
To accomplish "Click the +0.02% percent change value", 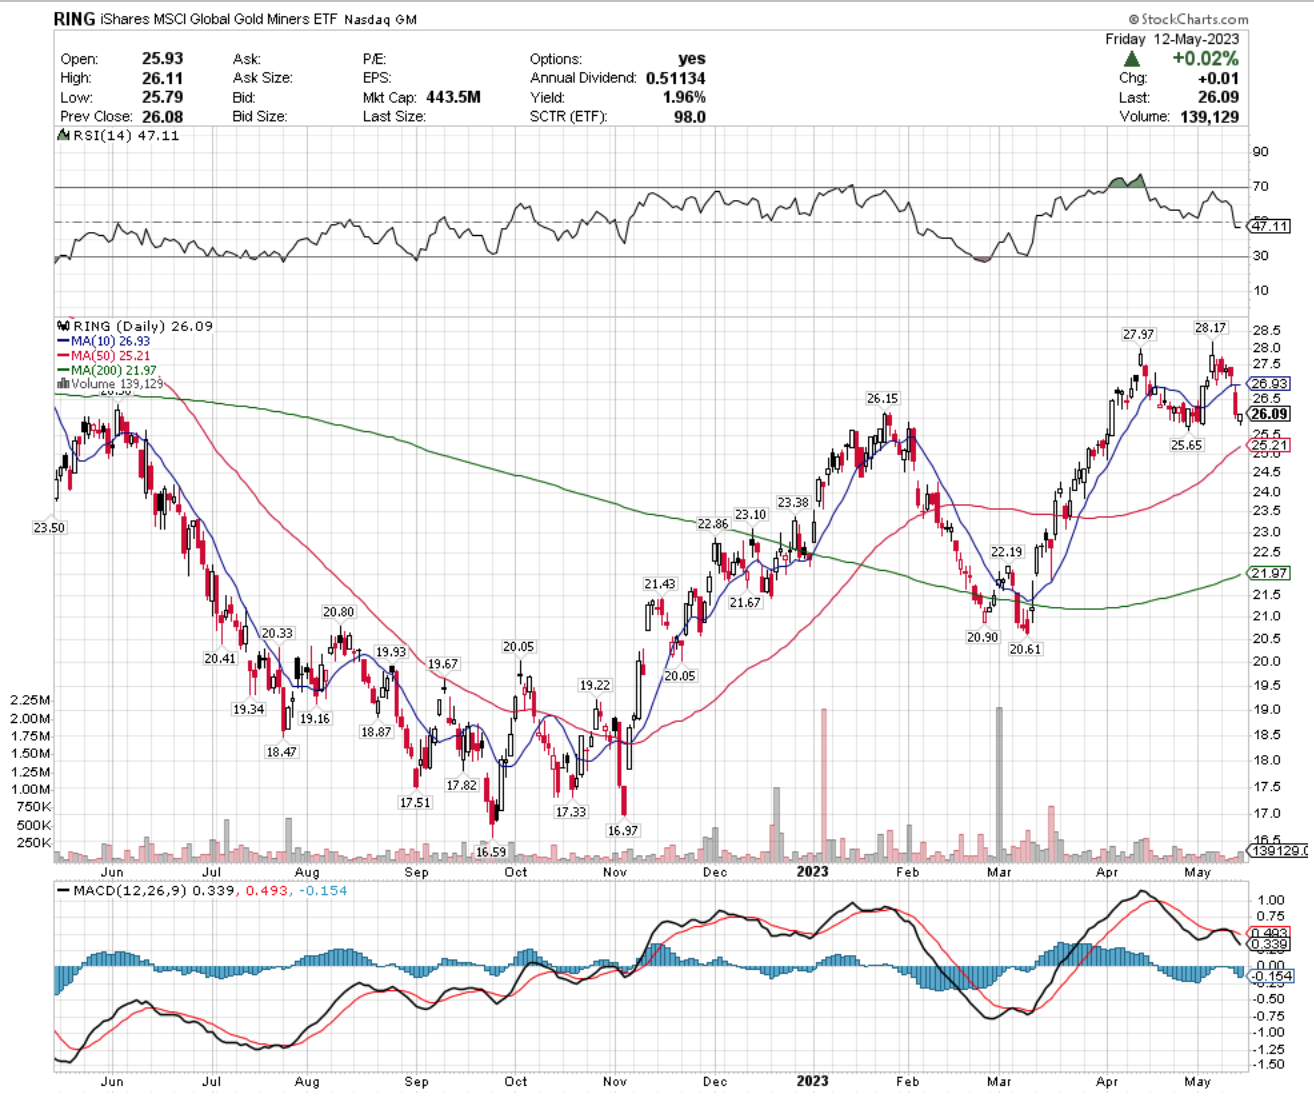I will [x=1205, y=59].
